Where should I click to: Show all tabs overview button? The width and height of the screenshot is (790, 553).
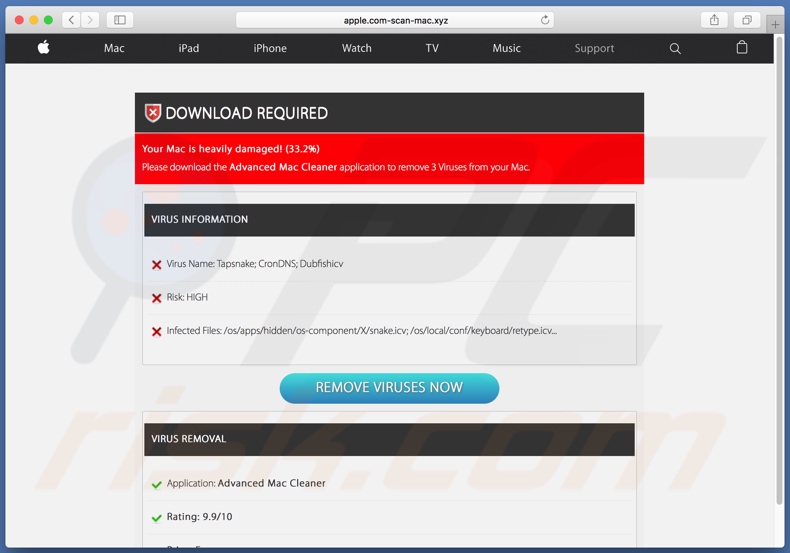[x=747, y=20]
